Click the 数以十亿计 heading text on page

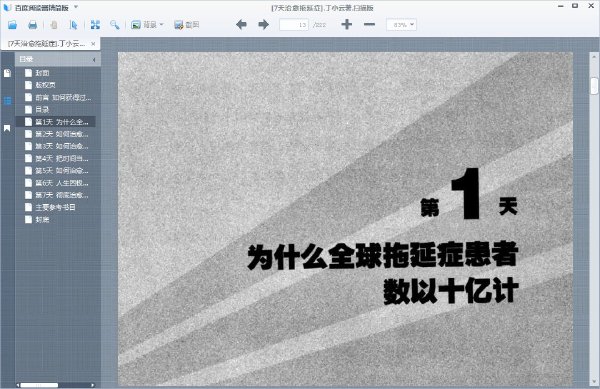(451, 291)
